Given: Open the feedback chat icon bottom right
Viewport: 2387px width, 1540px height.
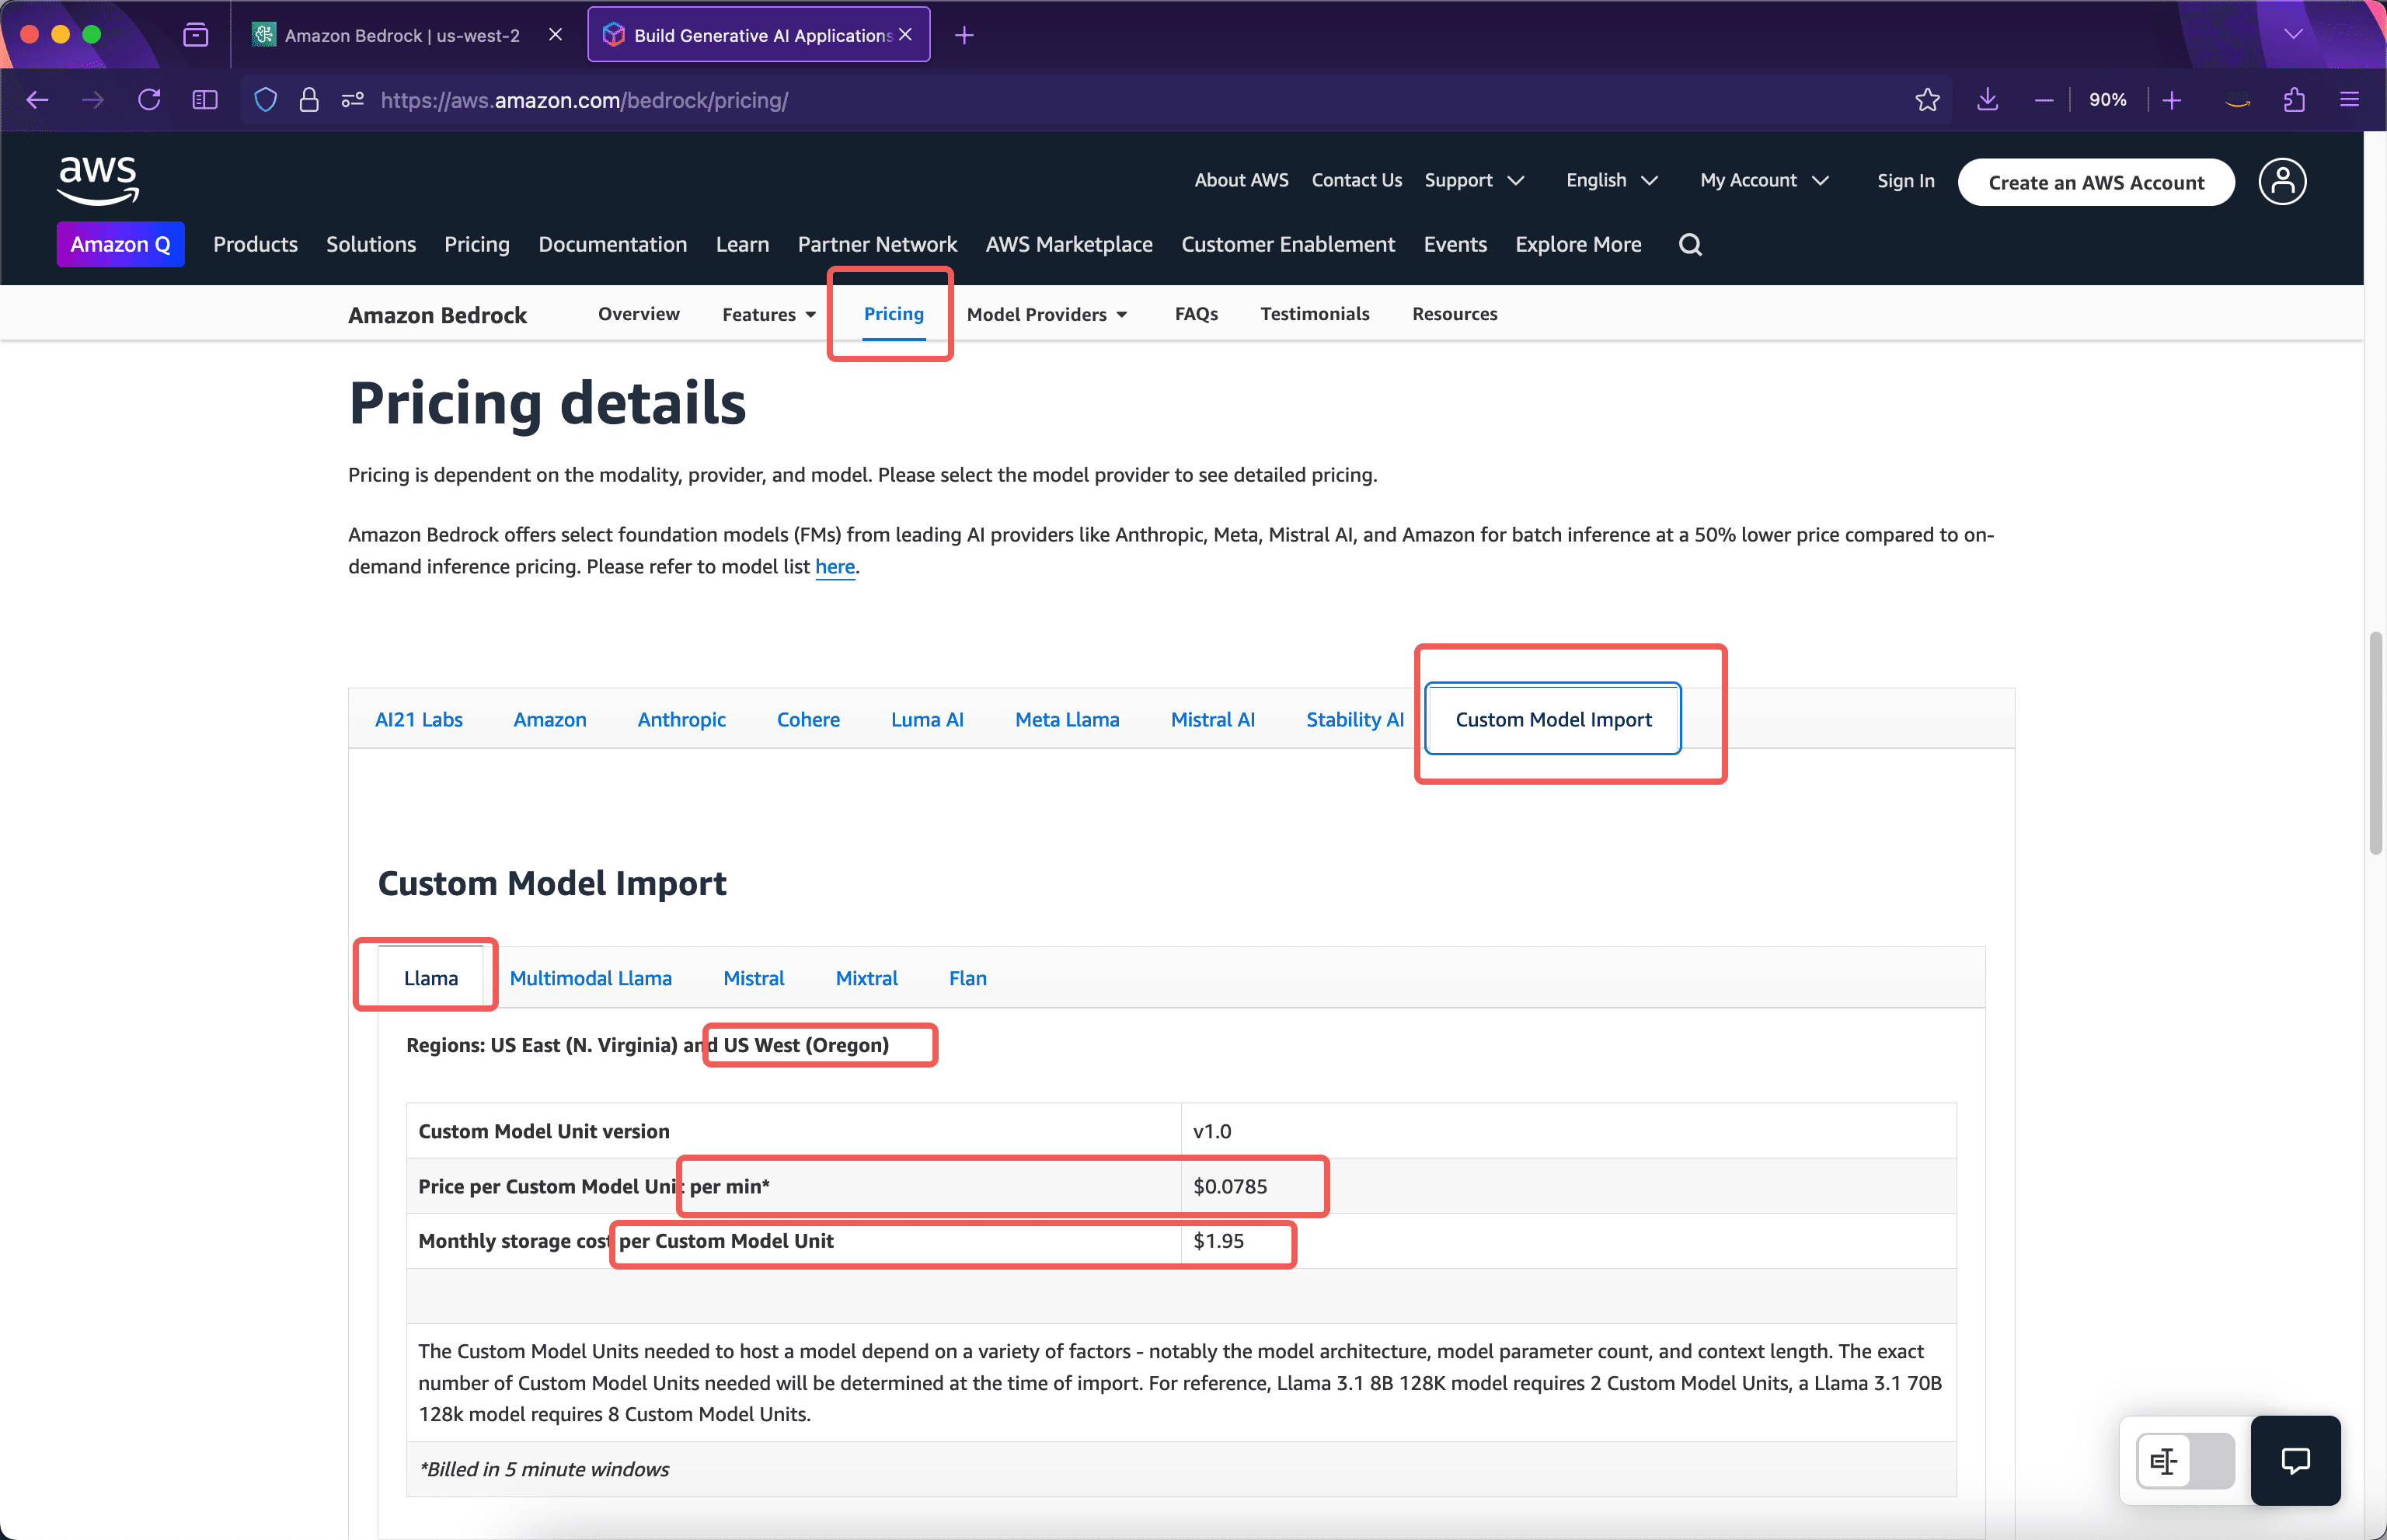Looking at the screenshot, I should click(x=2295, y=1461).
